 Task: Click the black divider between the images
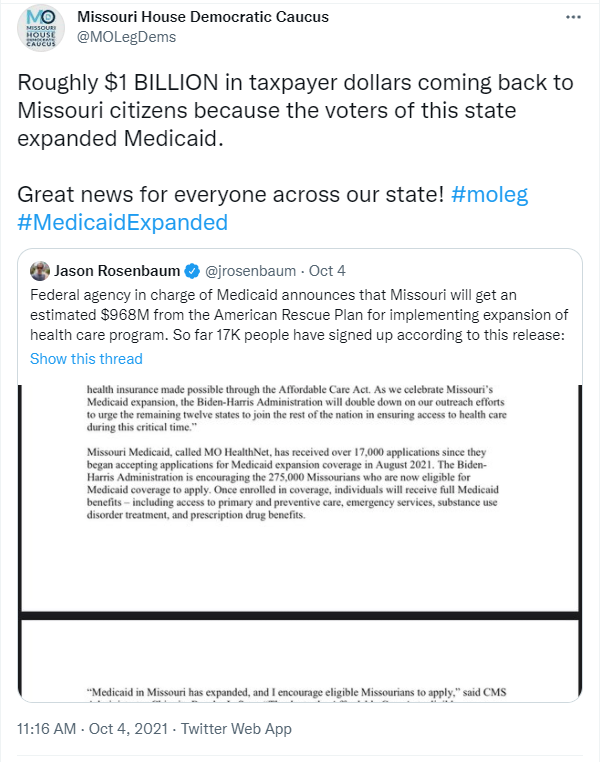(x=299, y=614)
